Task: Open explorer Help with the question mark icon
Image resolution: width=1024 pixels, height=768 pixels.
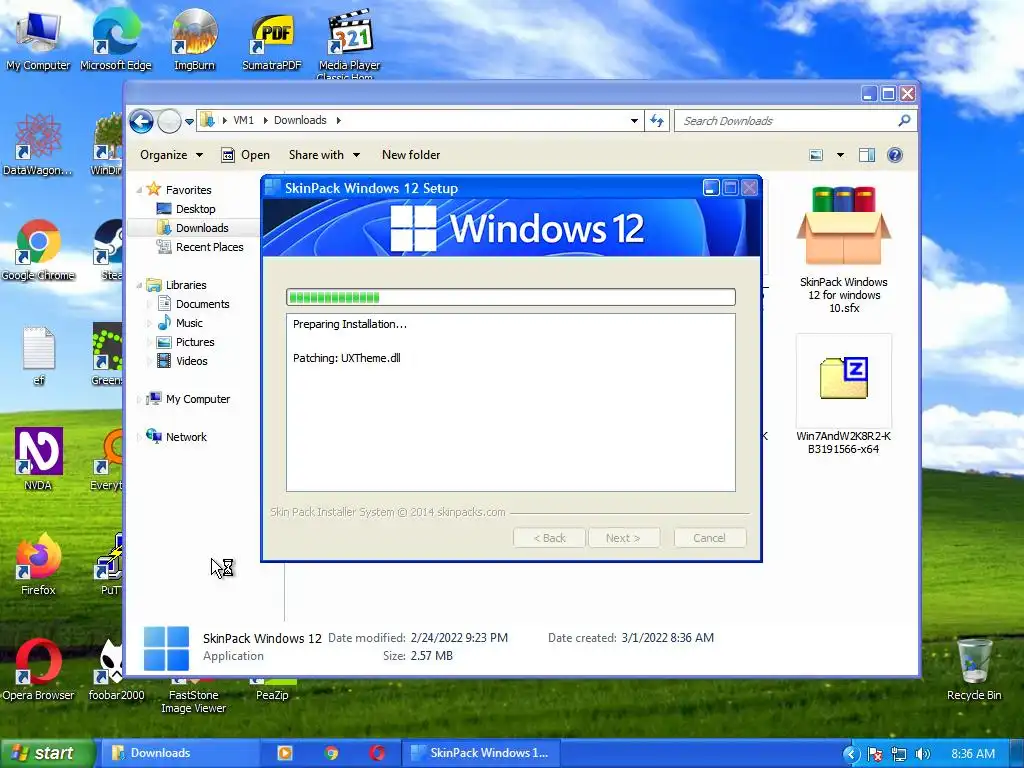Action: pyautogui.click(x=895, y=155)
